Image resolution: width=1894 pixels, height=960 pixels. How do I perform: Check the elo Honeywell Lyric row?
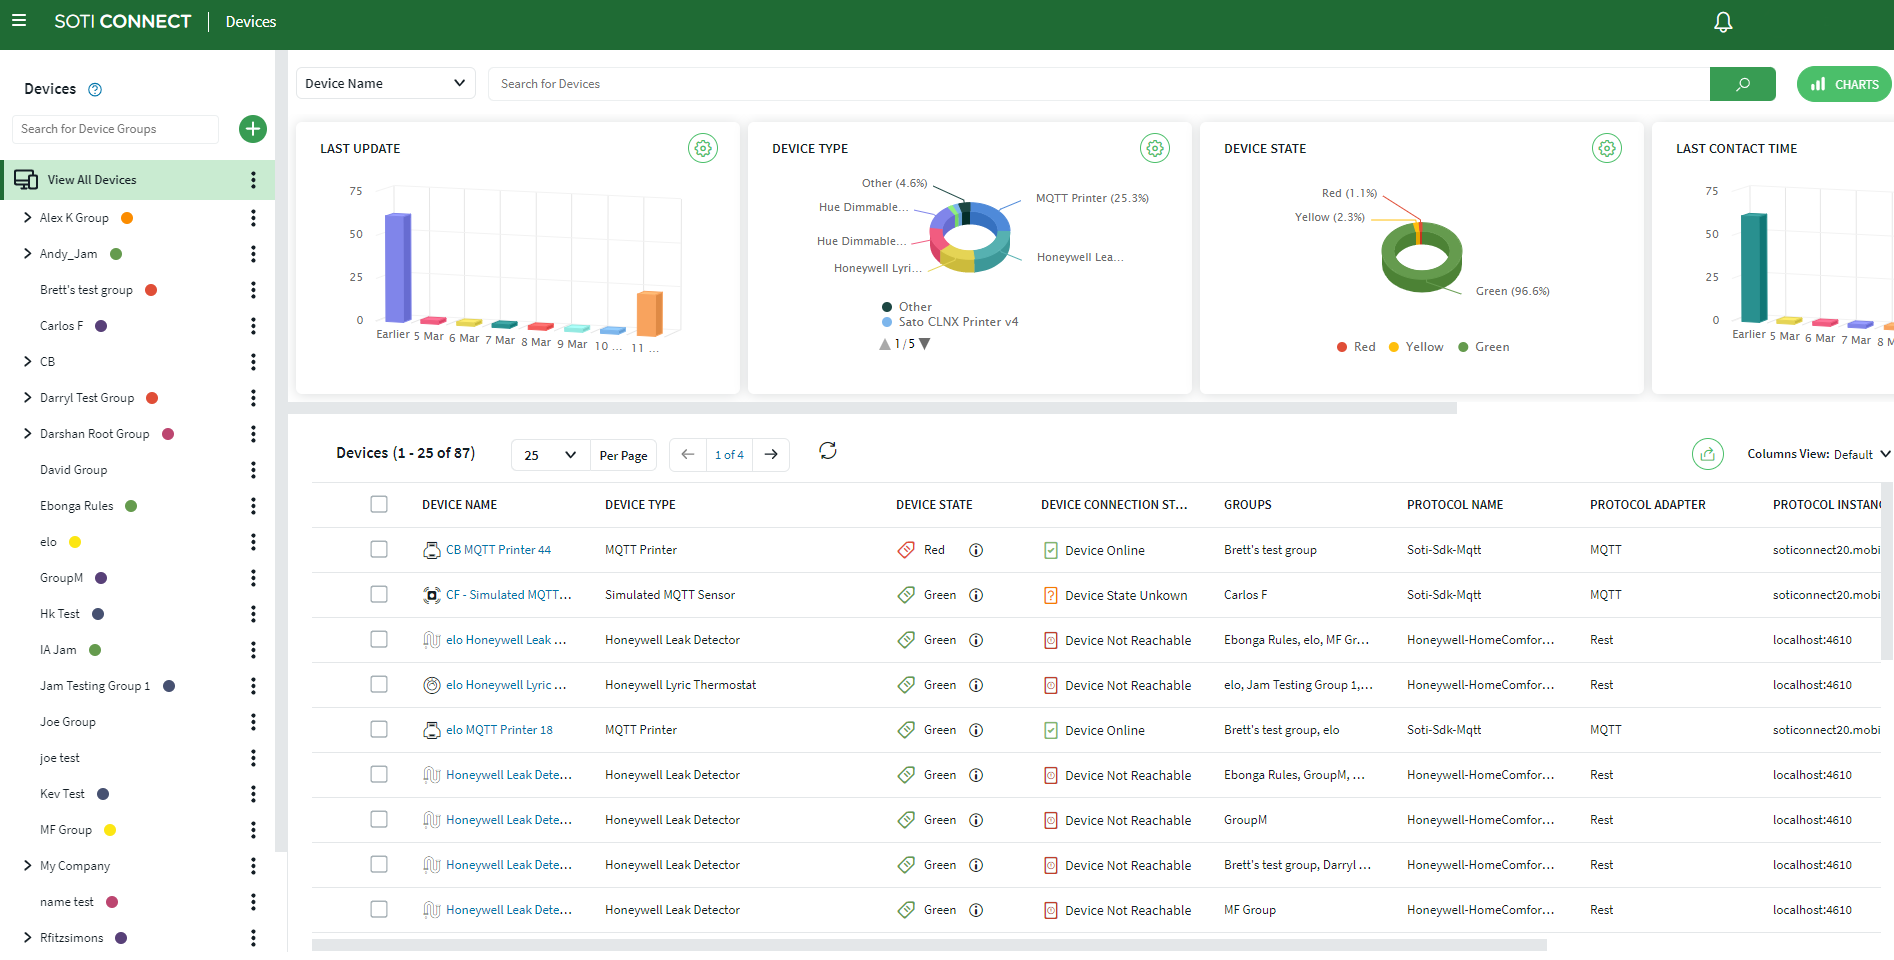coord(379,684)
